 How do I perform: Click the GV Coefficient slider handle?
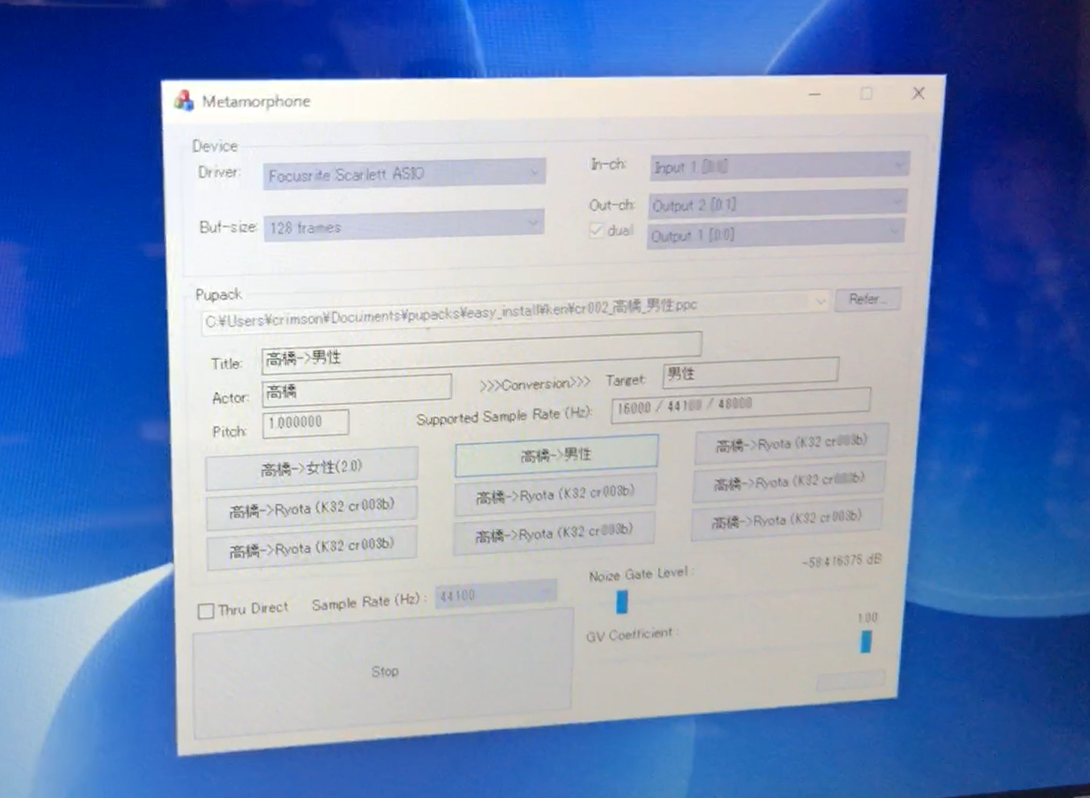[x=865, y=642]
